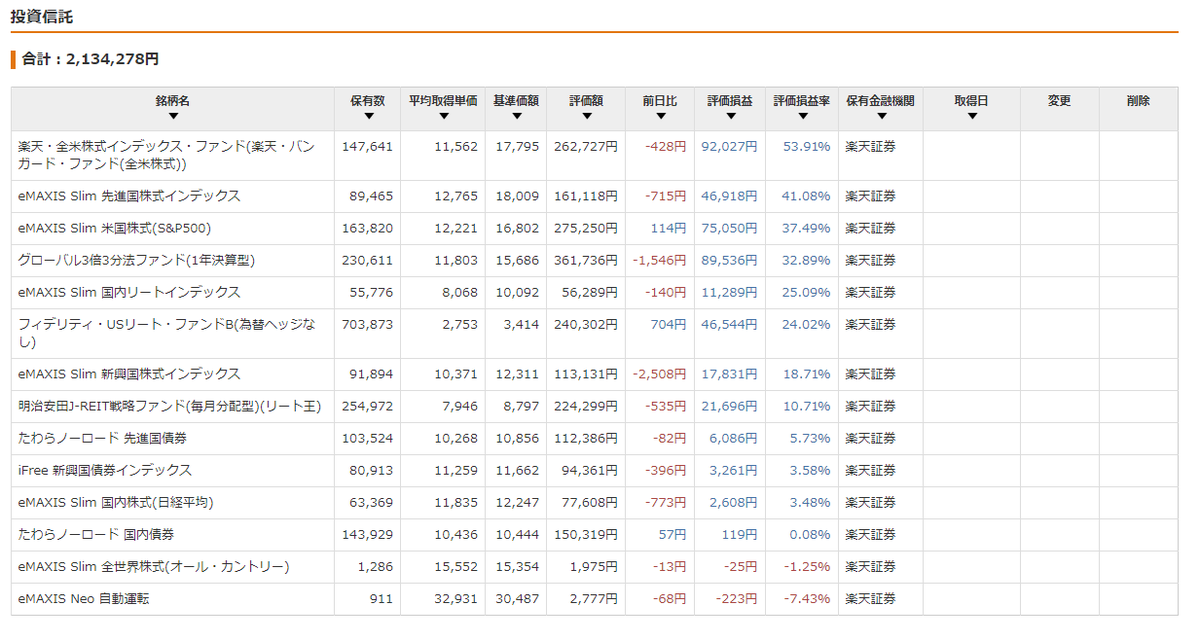Click 前日比 value -428円
Viewport: 1200px width, 641px height.
click(x=665, y=147)
